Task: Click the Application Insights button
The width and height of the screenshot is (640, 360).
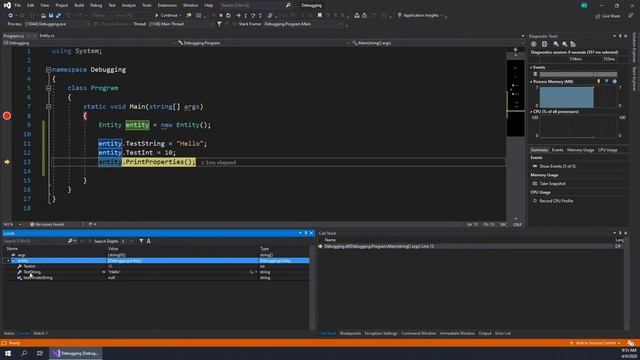Action: coord(420,16)
